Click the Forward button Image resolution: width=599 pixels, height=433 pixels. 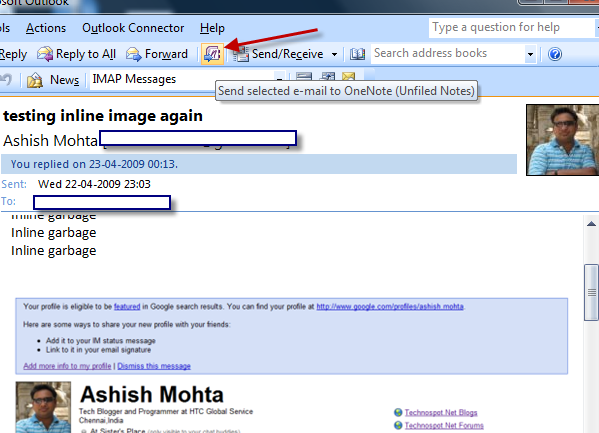point(157,54)
